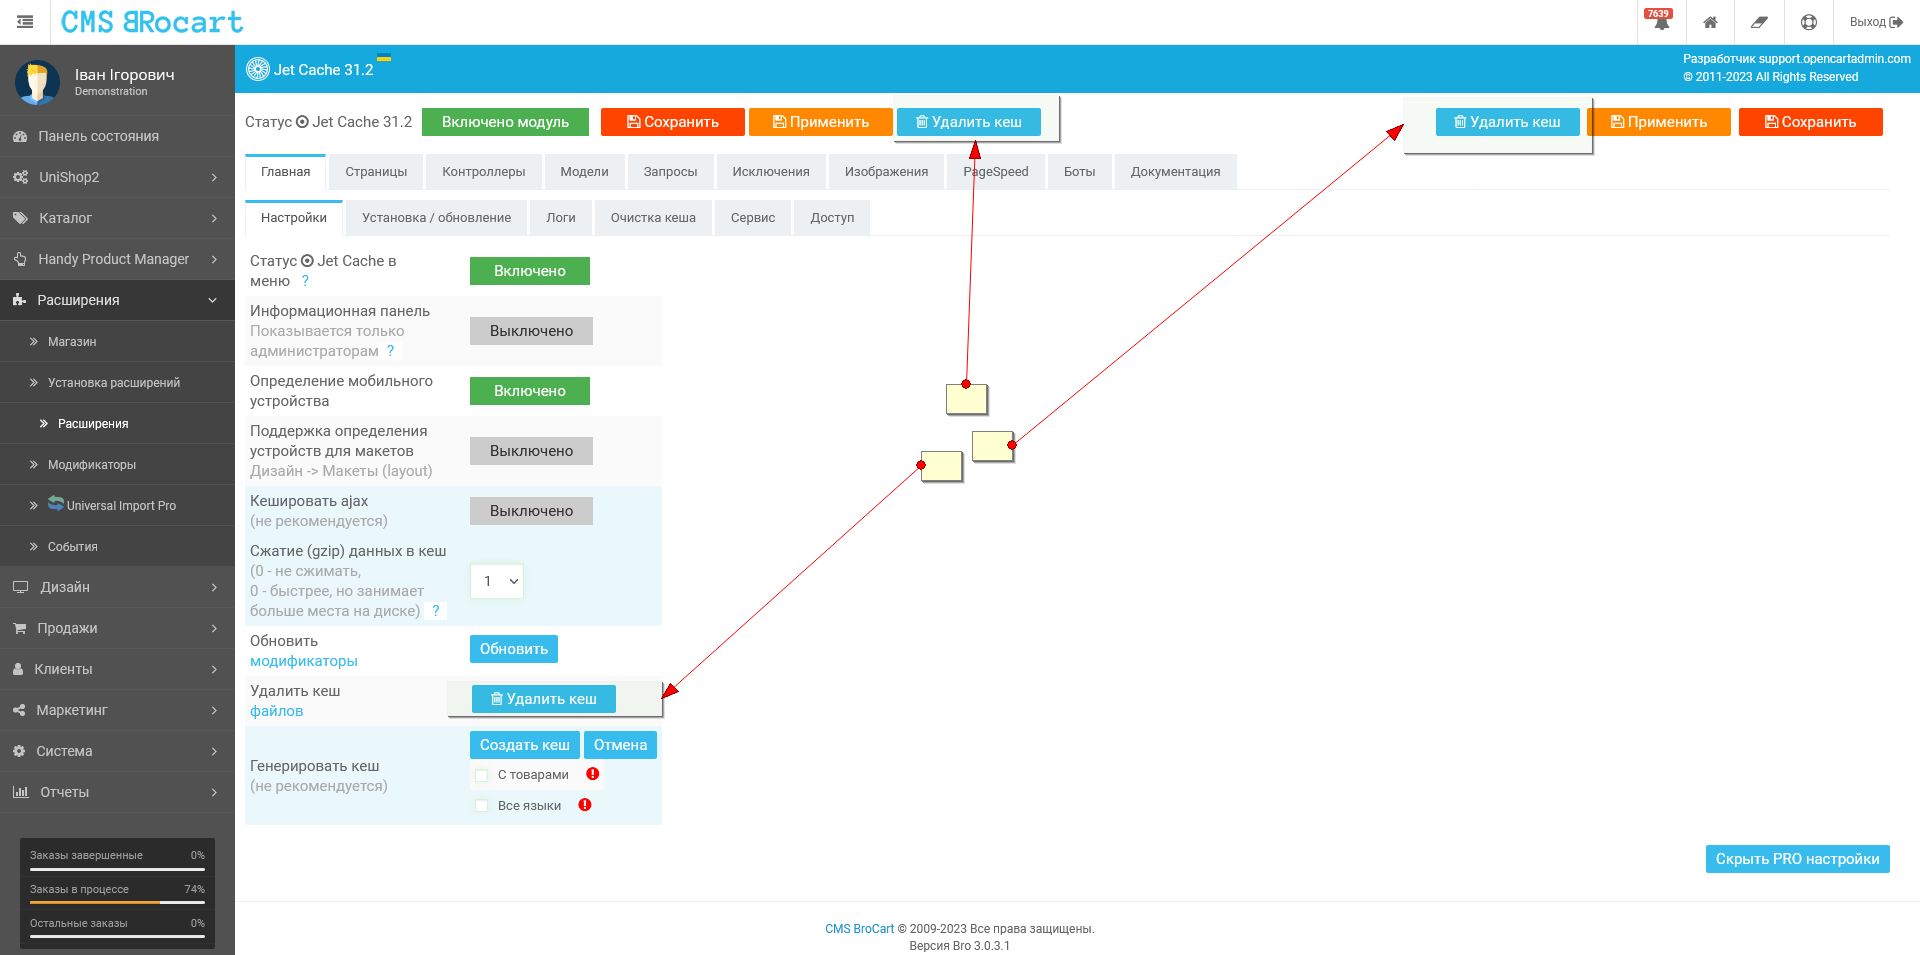
Task: Check the Все языки checkbox
Action: [x=482, y=806]
